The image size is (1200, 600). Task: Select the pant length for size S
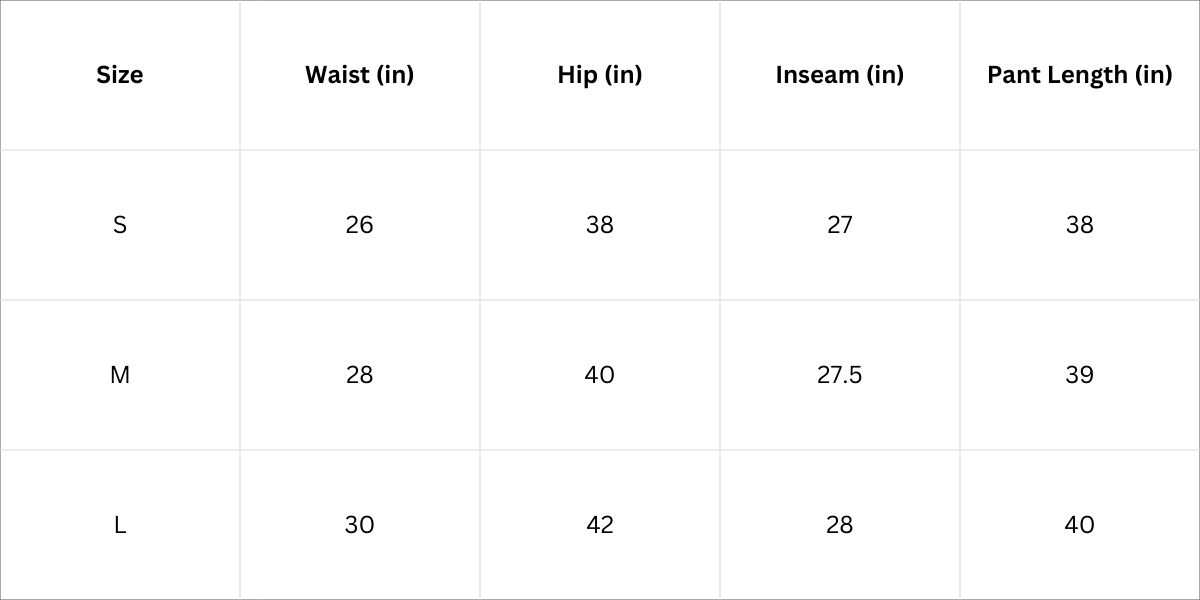click(1079, 225)
